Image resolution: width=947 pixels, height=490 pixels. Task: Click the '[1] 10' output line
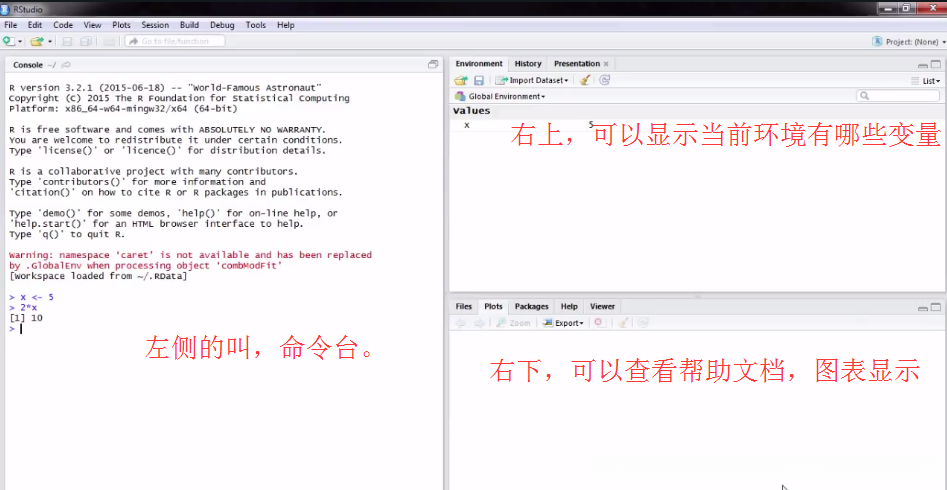click(26, 318)
